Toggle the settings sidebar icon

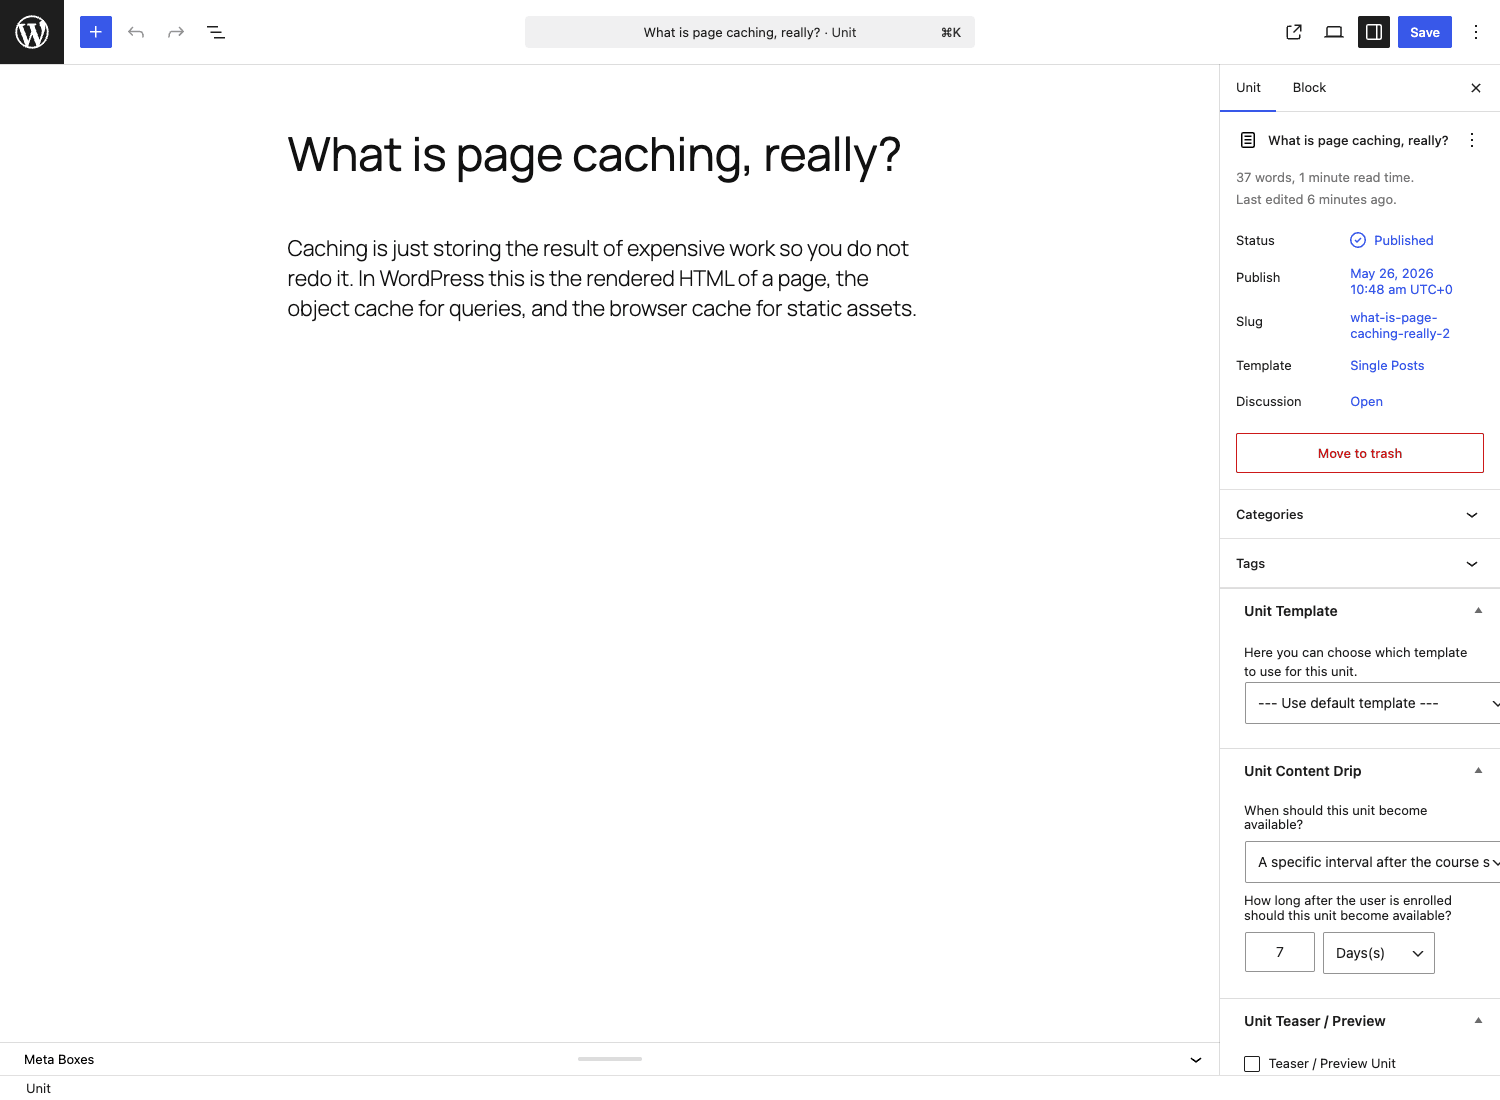[x=1374, y=32]
